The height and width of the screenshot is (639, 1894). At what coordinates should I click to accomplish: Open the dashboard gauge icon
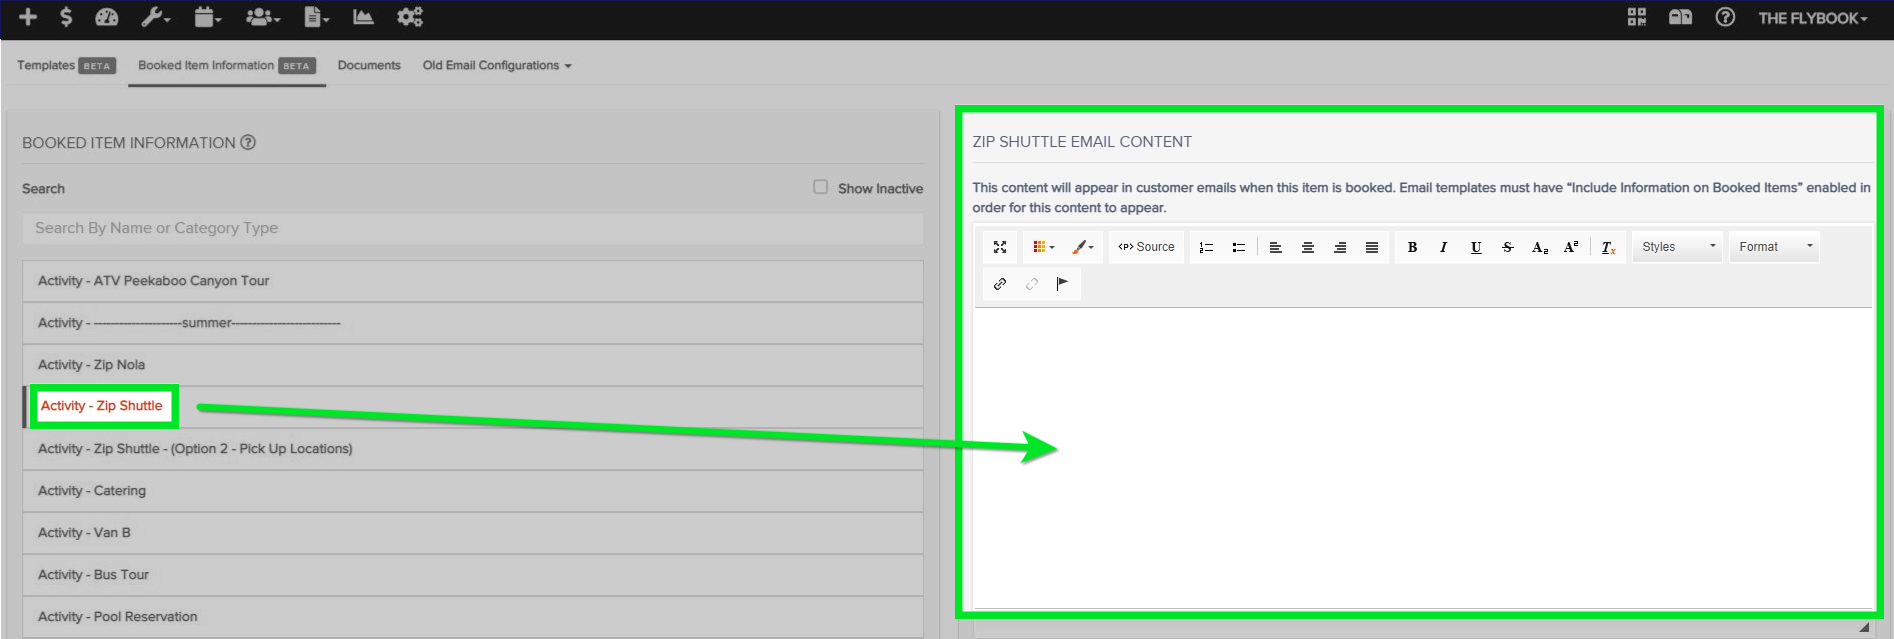click(106, 17)
